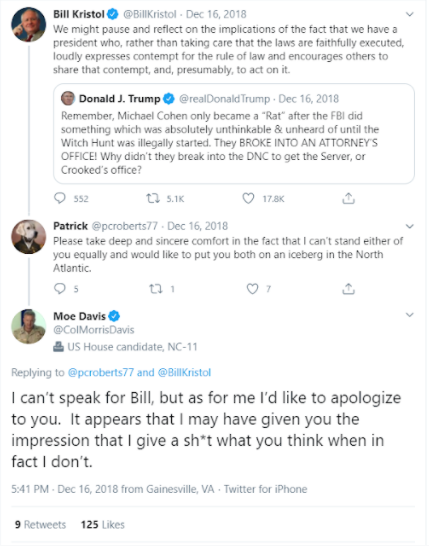
Task: Open @BillKristol link in Replying to line
Action: [x=185, y=372]
